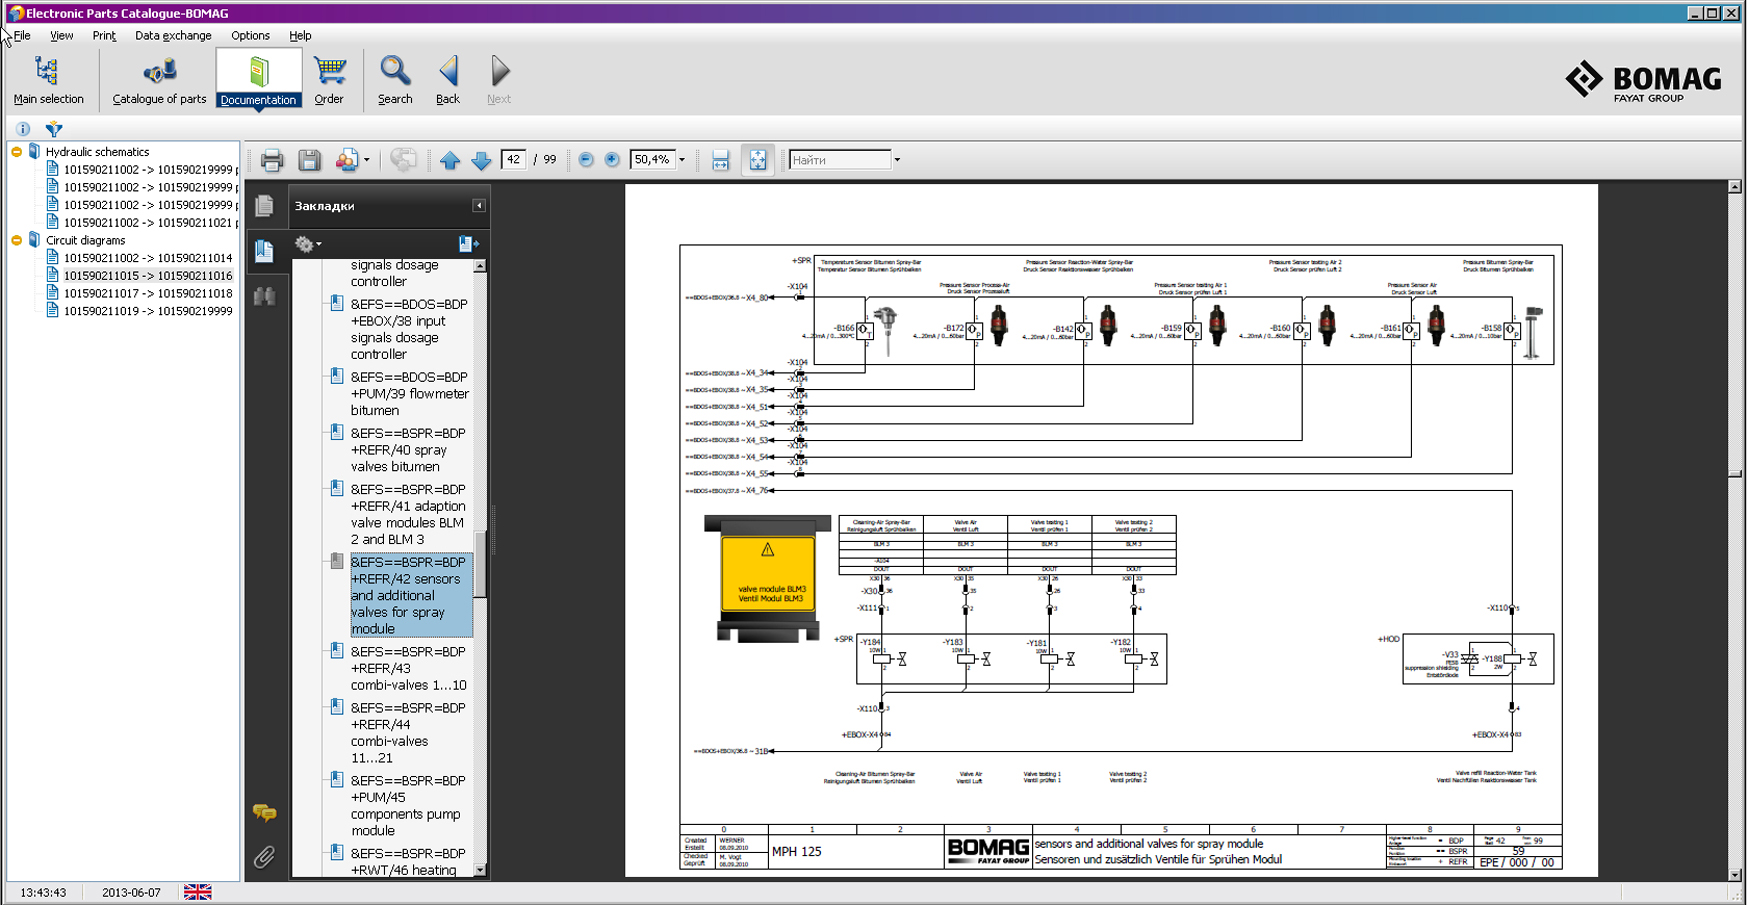Screen dimensions: 1748x905
Task: Toggle the fit-to-page view mode
Action: pos(758,160)
